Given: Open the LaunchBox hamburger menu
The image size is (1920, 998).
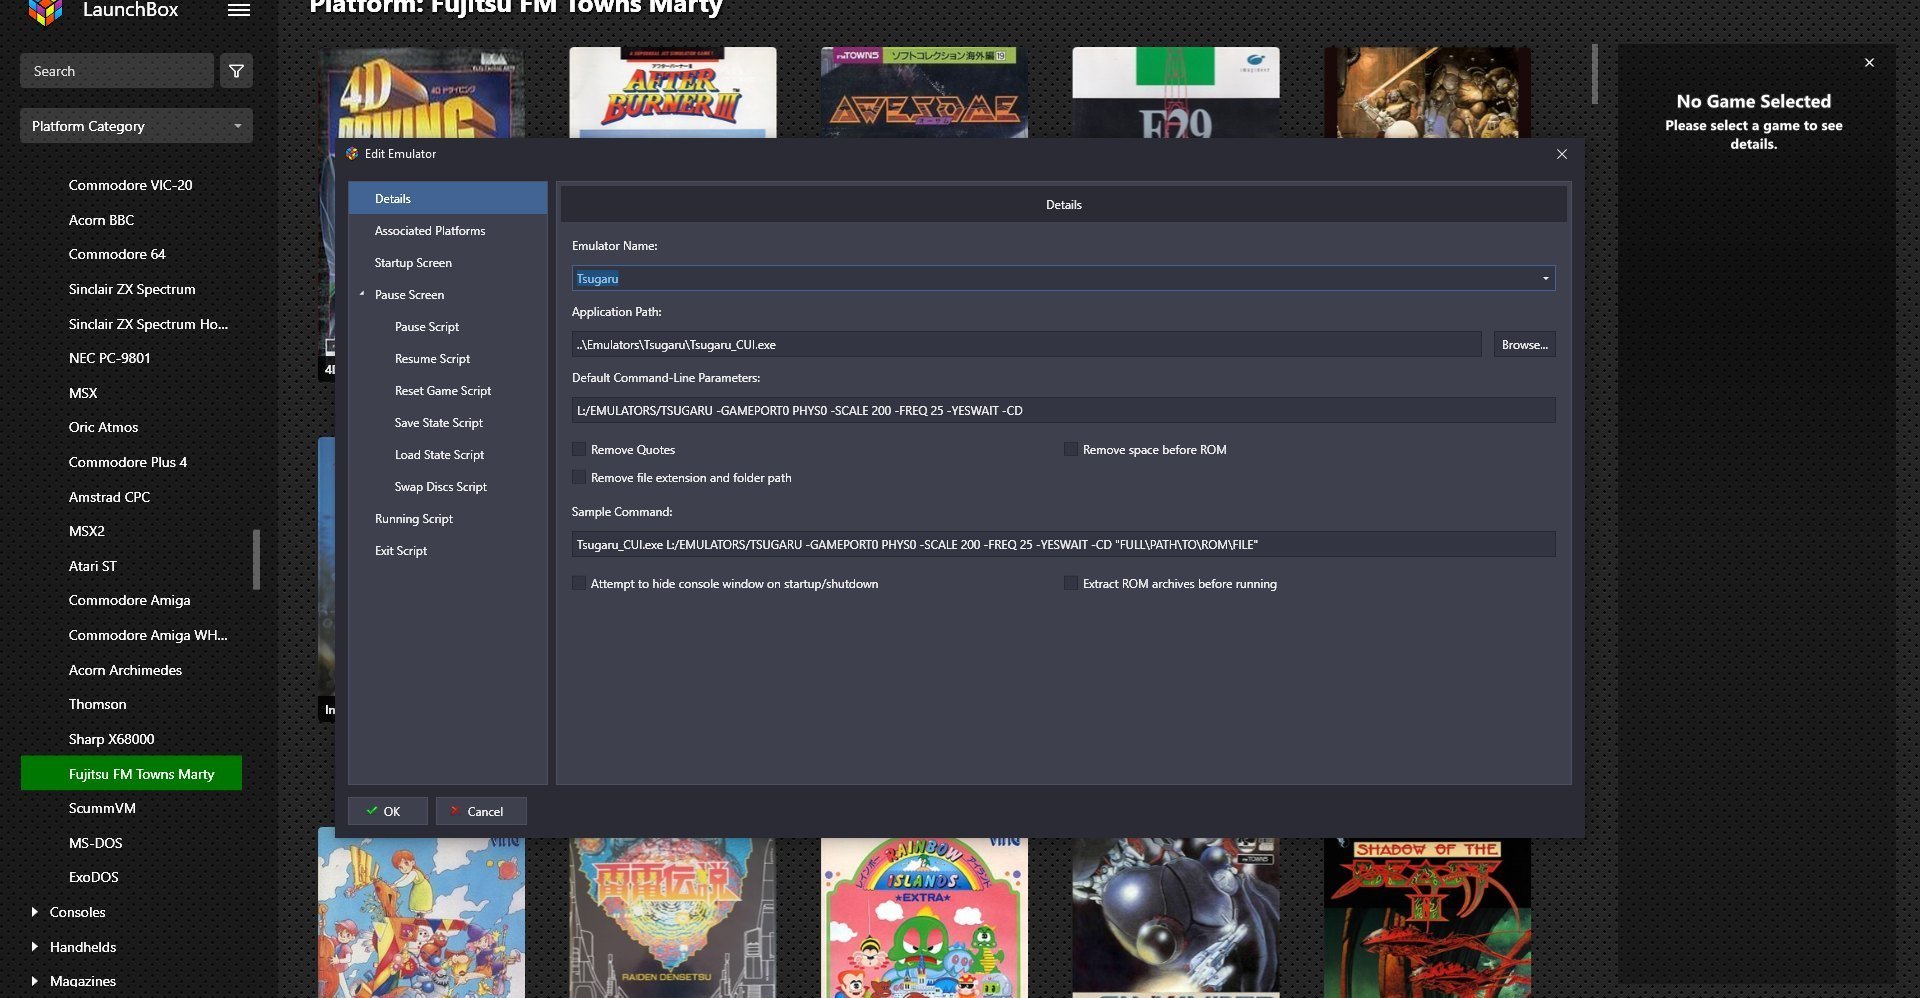Looking at the screenshot, I should click(238, 10).
